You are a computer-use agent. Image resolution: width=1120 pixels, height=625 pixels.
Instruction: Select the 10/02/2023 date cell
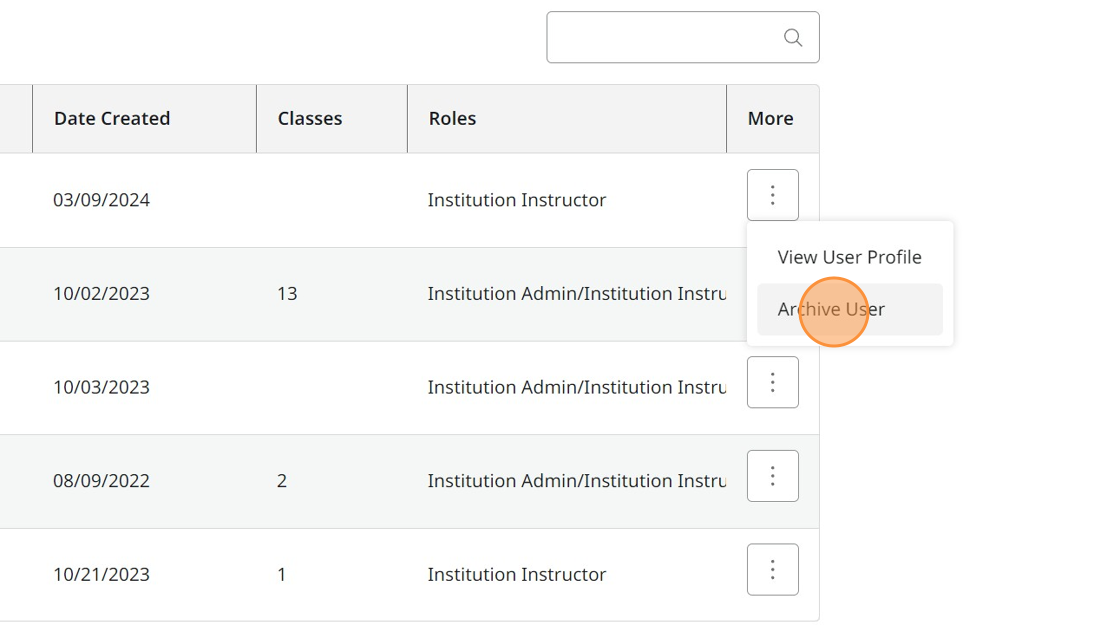point(101,294)
